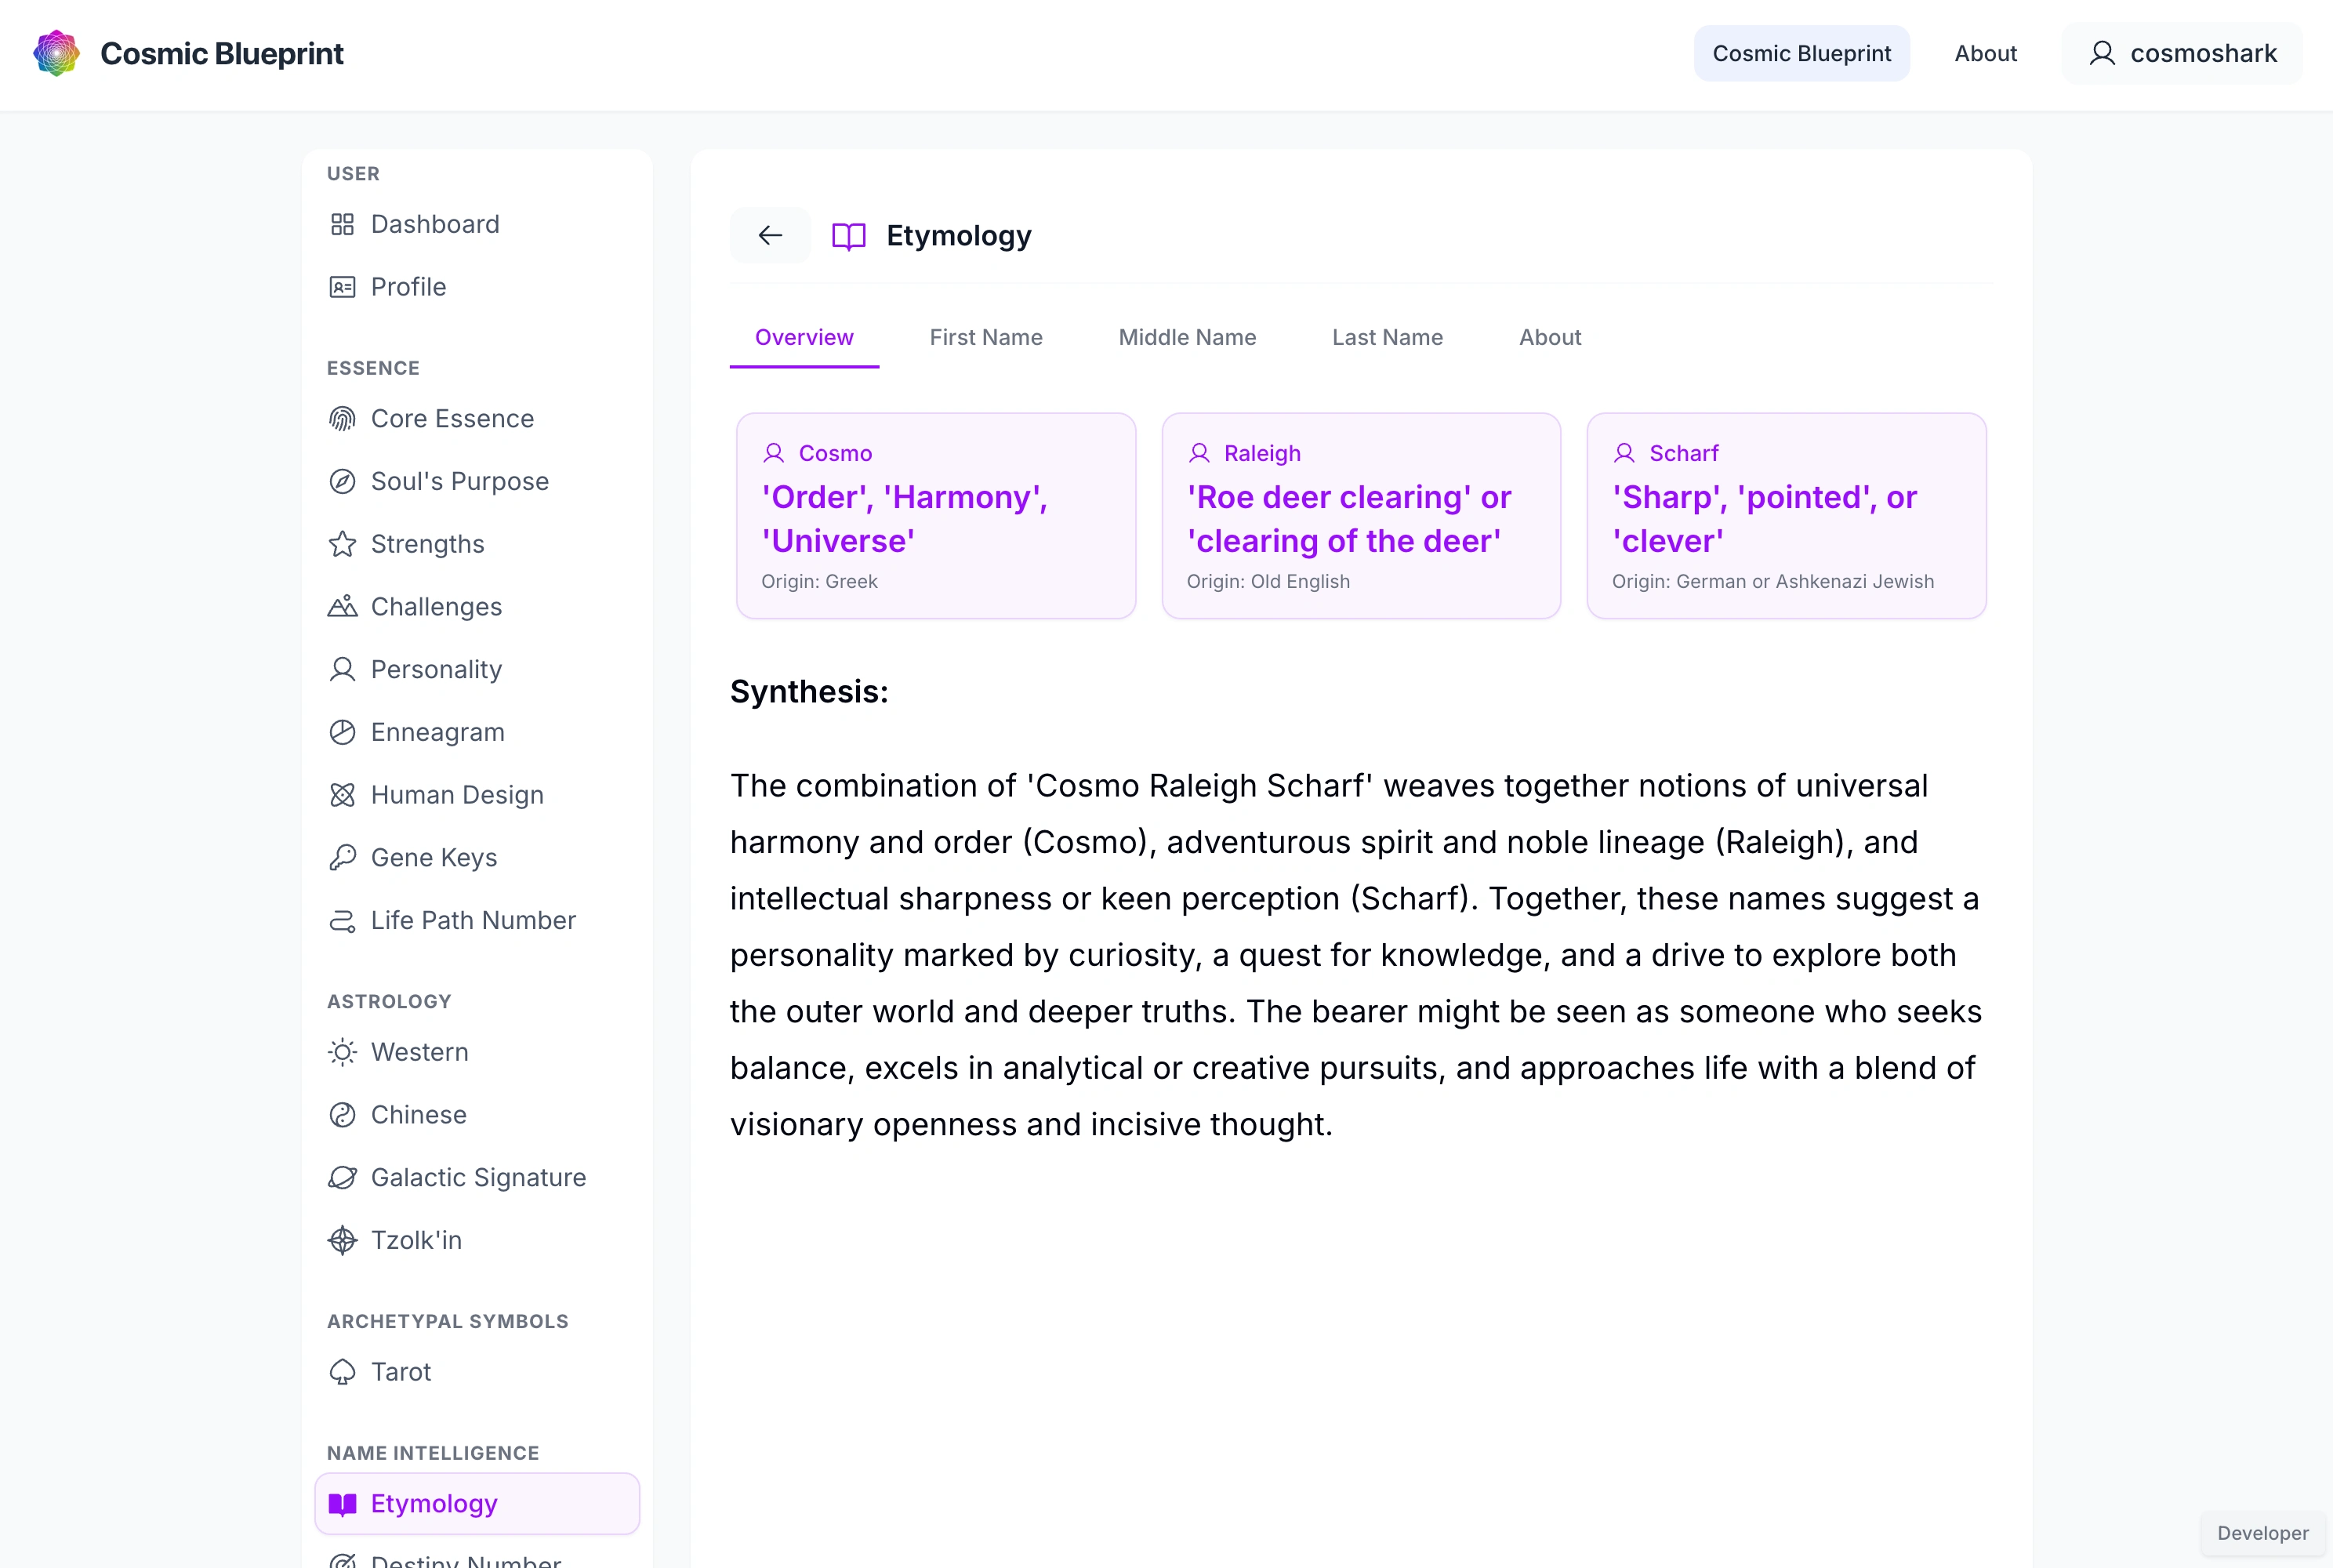Viewport: 2333px width, 1568px height.
Task: Switch to the First Name tab
Action: 985,338
